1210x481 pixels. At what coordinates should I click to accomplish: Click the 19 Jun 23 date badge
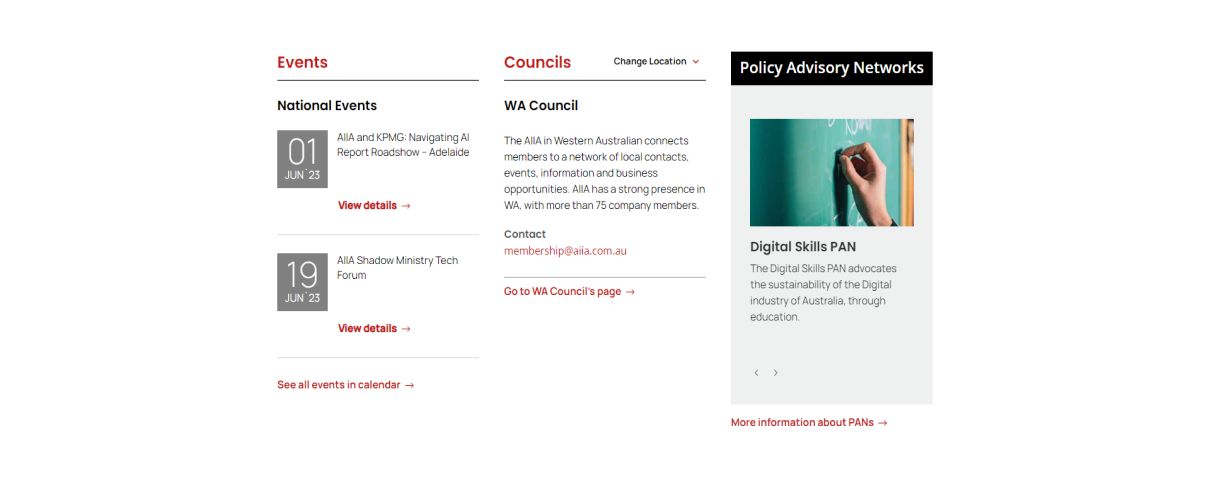click(x=302, y=282)
